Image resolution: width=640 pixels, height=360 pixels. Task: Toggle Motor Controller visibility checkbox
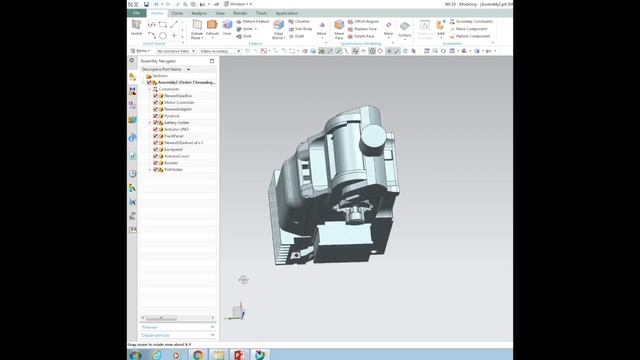[x=155, y=102]
